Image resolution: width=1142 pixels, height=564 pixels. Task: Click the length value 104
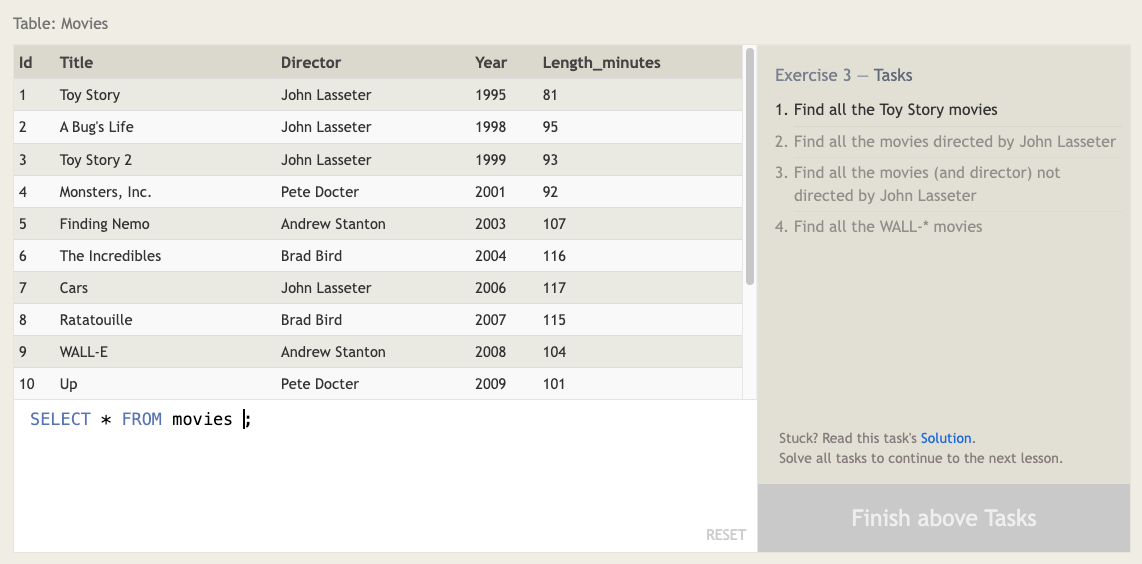pos(554,352)
